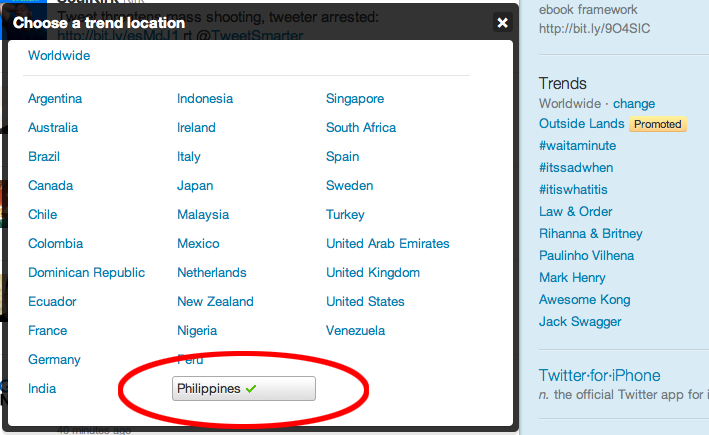Image resolution: width=709 pixels, height=435 pixels.
Task: Pick Japan as the trend location
Action: [195, 186]
